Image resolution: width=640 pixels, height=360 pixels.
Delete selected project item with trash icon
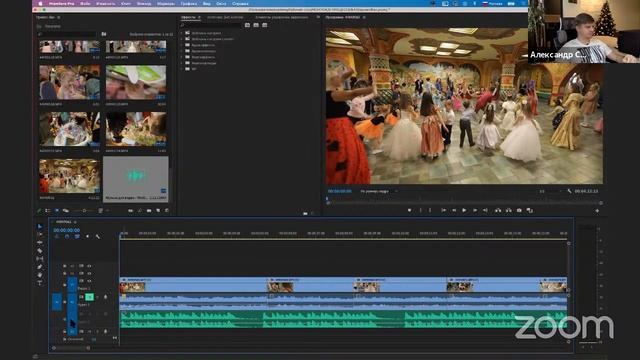[167, 211]
